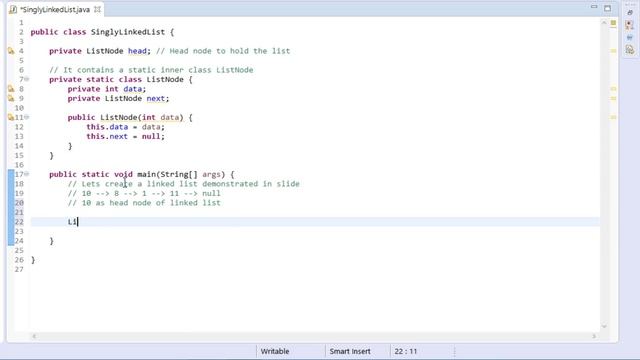Click the warning marker on line 9
The height and width of the screenshot is (360, 640).
11,98
